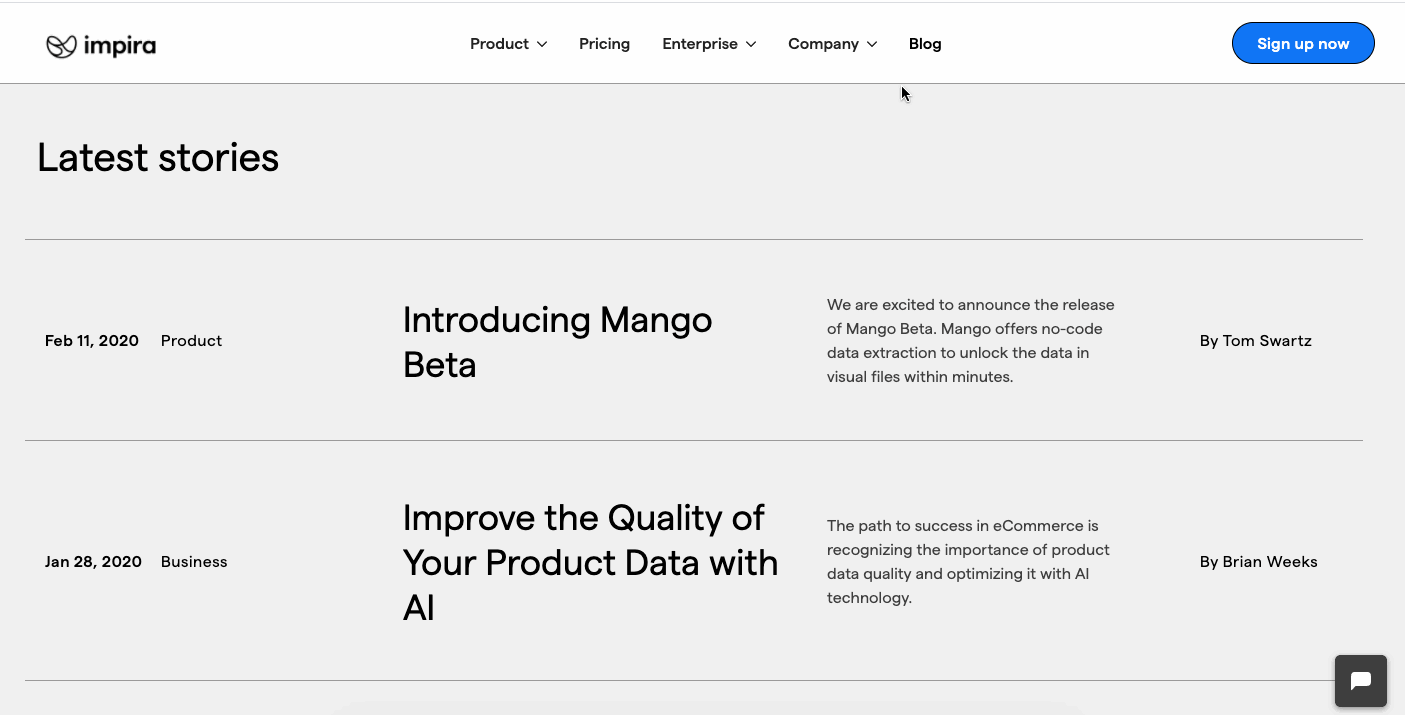The image size is (1405, 715).
Task: Click the eCommerce product data excerpt
Action: pos(968,562)
